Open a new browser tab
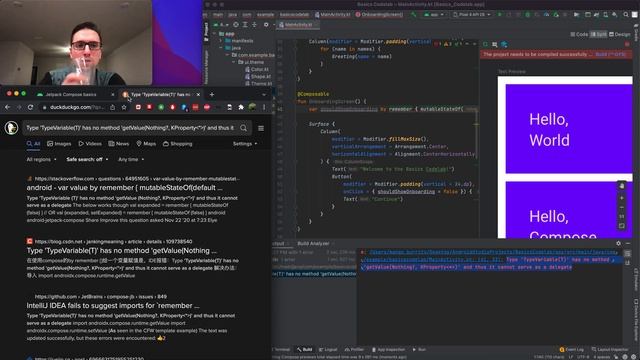Viewport: 640px width, 360px height. (x=211, y=95)
